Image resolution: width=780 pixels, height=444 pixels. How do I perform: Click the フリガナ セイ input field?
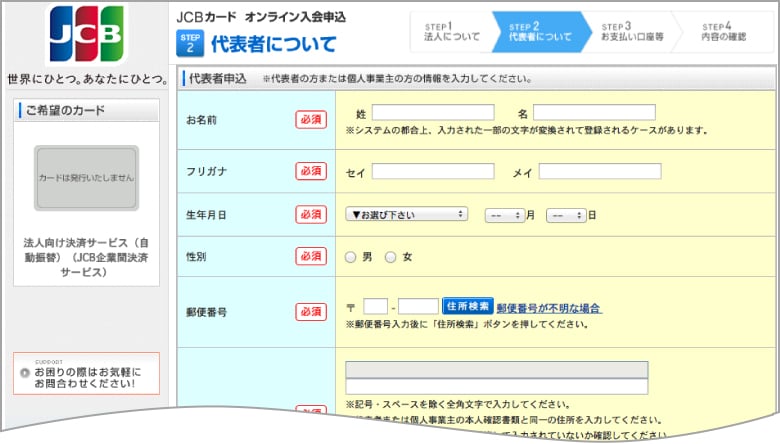click(x=433, y=171)
